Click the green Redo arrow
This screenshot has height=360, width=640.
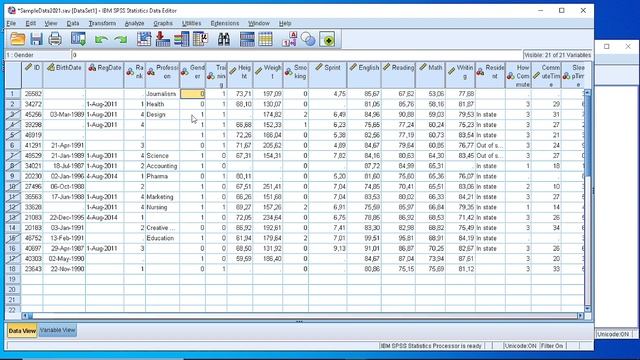120,40
